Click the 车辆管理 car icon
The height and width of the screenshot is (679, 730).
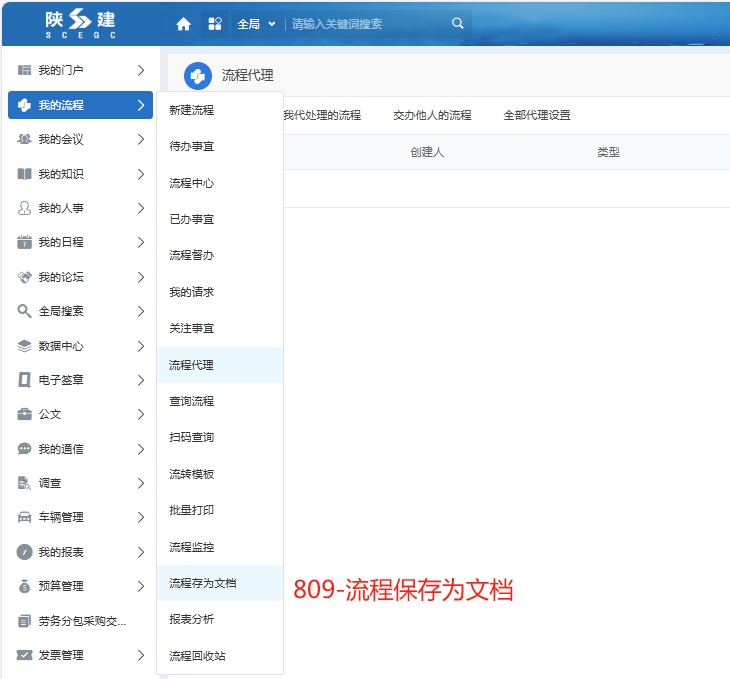coord(25,517)
